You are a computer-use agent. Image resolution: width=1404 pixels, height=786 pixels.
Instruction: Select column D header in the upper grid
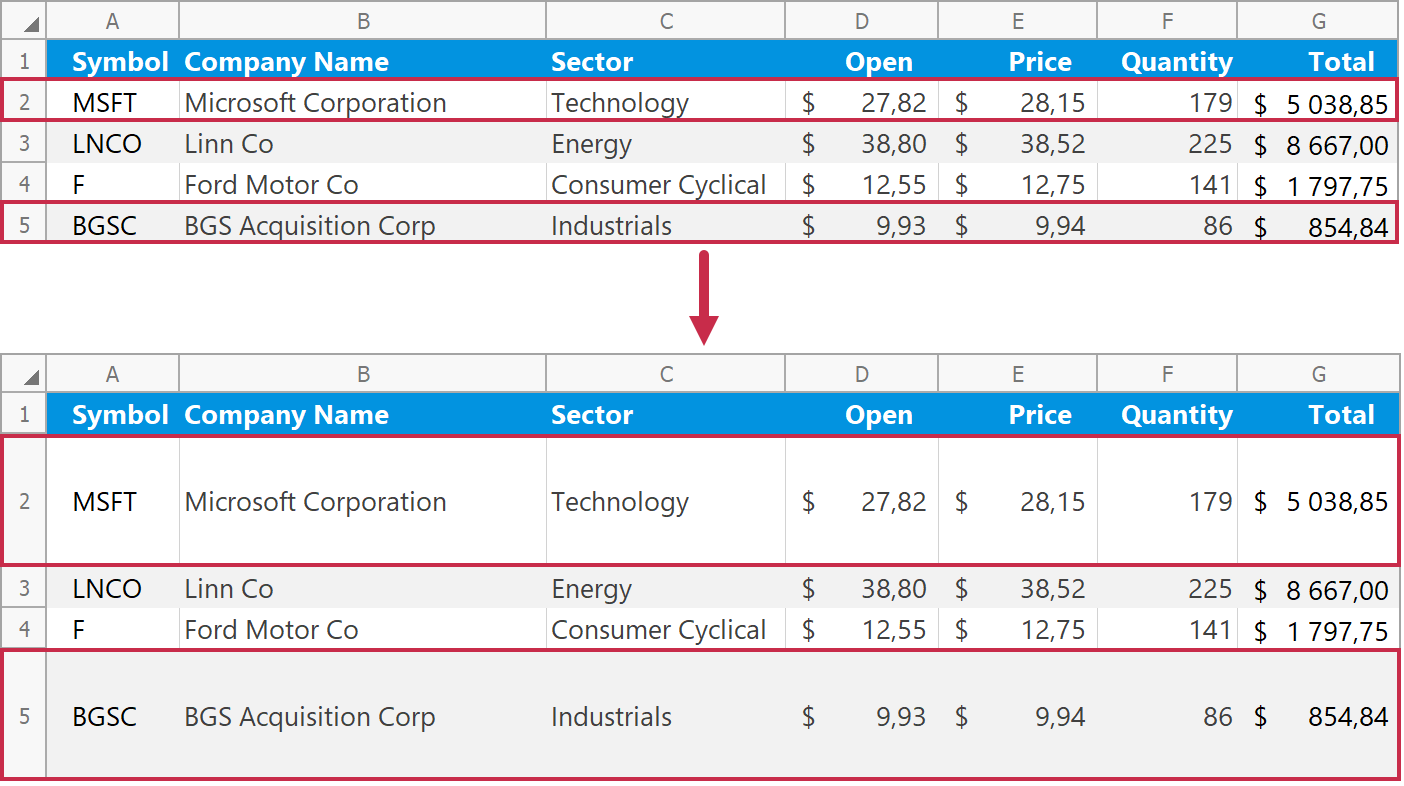click(862, 21)
